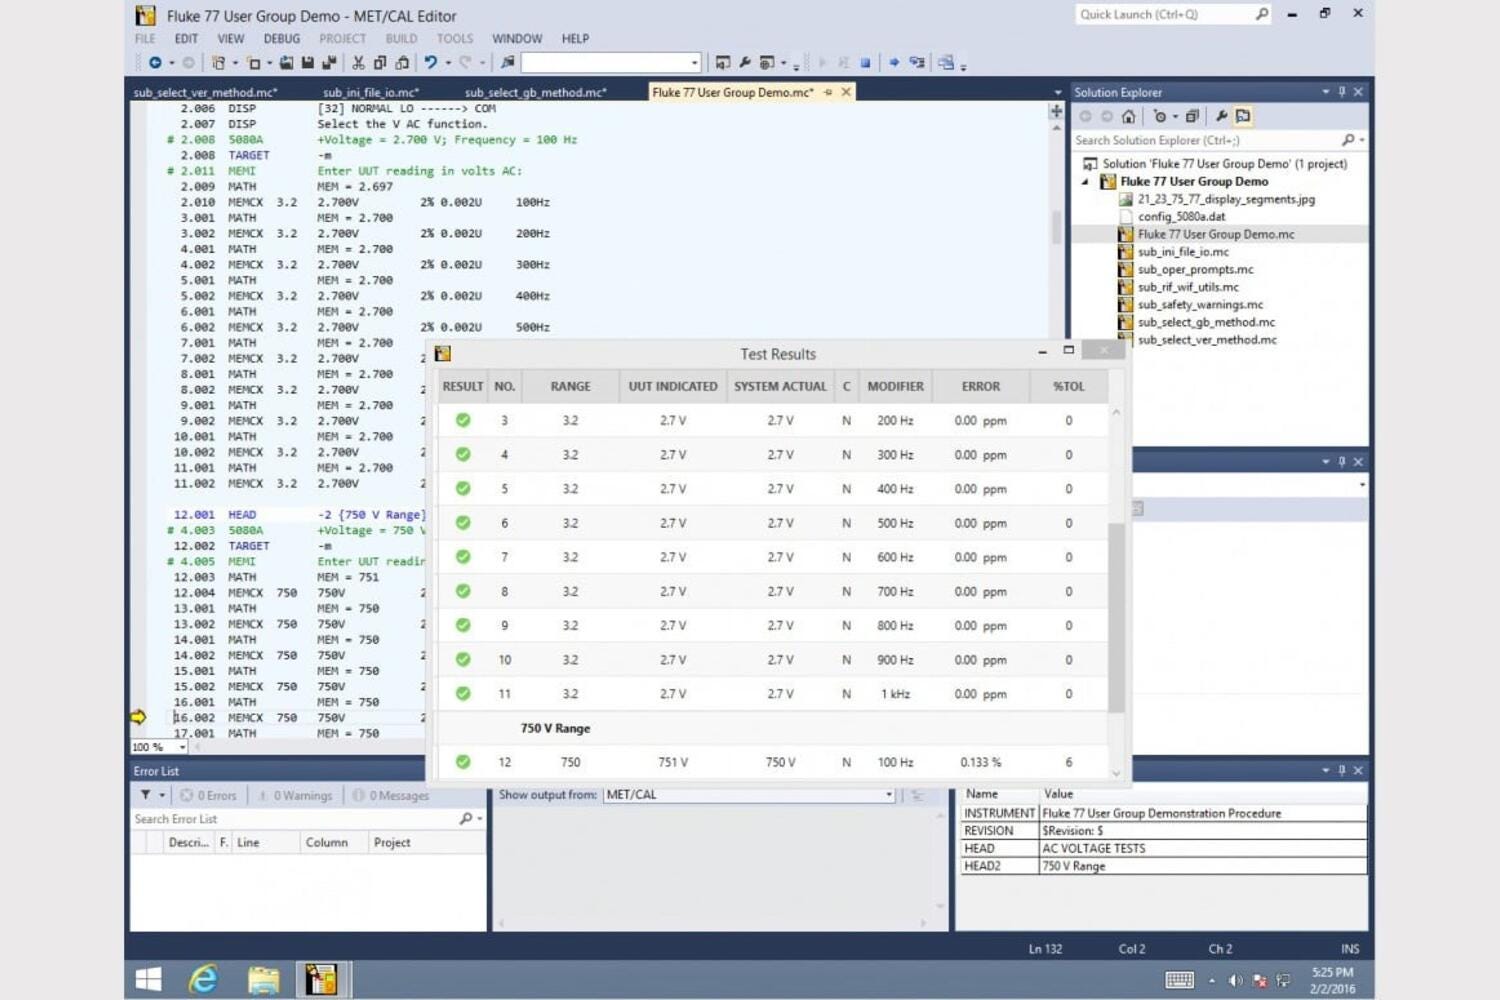Screen dimensions: 1500x1000
Task: Click the Paste icon in the toolbar
Action: [x=402, y=63]
